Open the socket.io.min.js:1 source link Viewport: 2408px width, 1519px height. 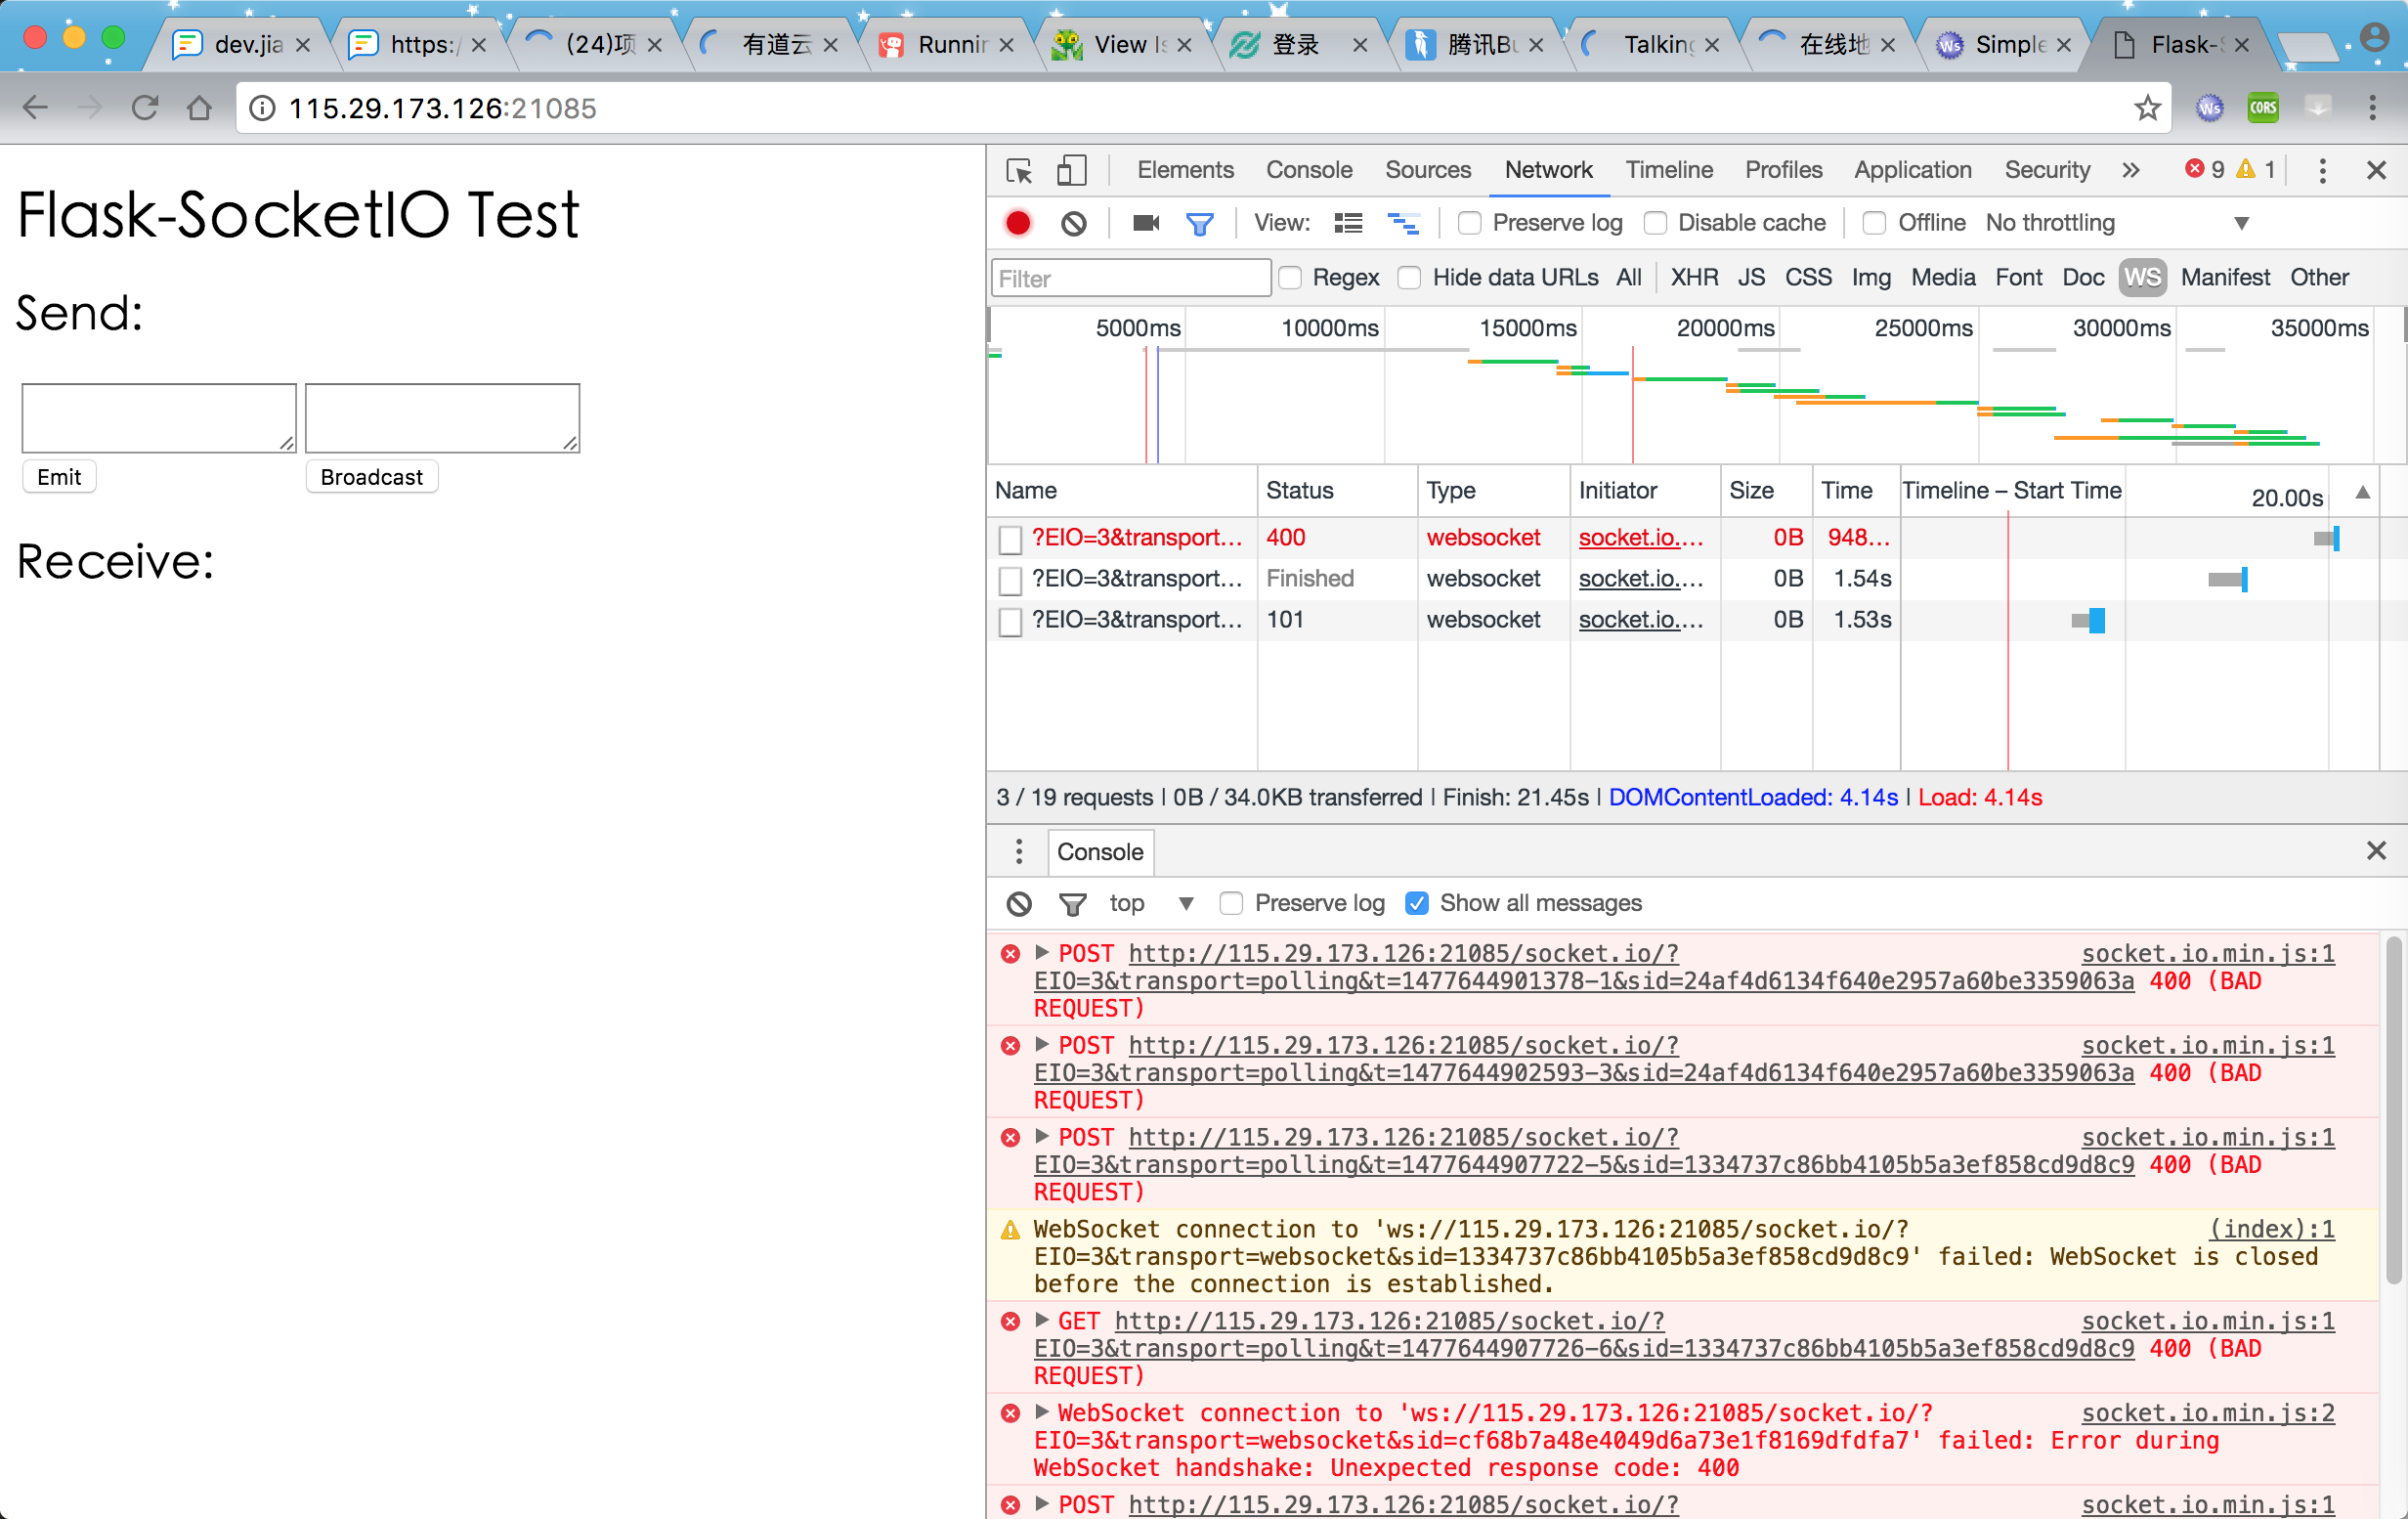[x=2208, y=953]
